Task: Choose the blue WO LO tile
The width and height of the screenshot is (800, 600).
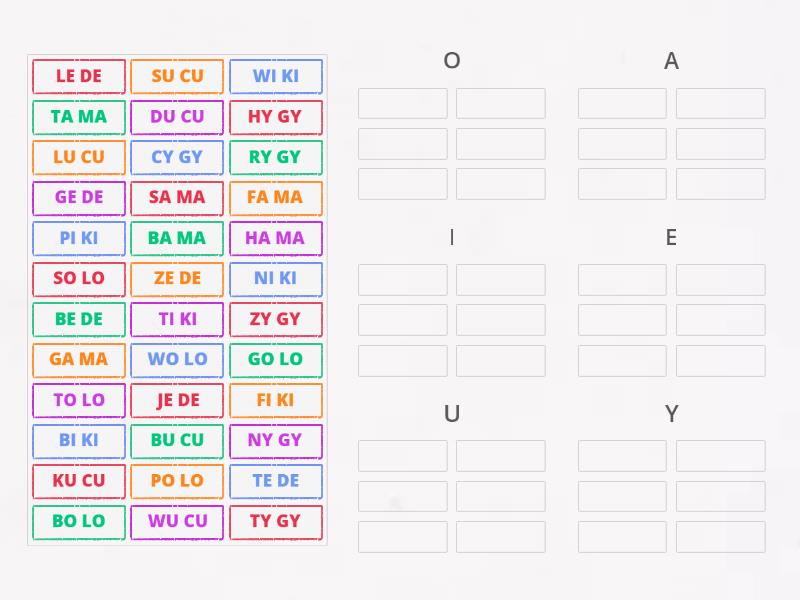Action: 177,360
